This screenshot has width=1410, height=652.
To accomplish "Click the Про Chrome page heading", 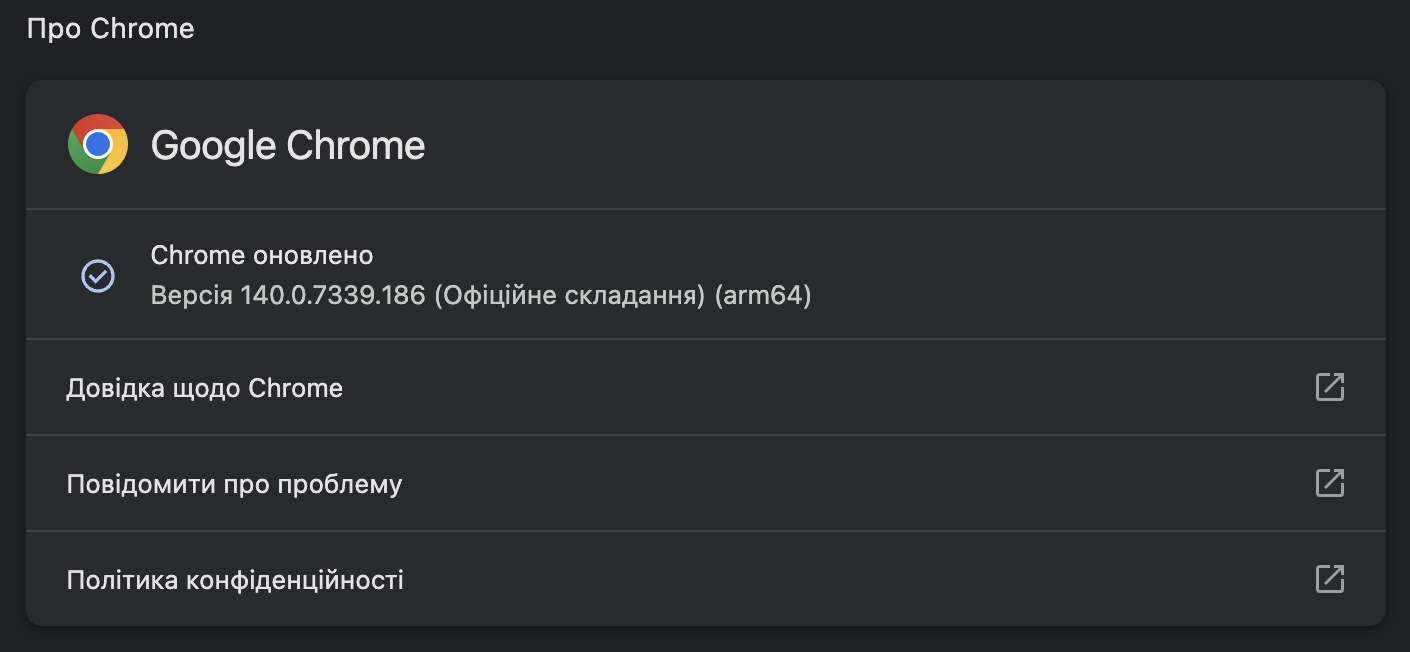I will pos(111,29).
